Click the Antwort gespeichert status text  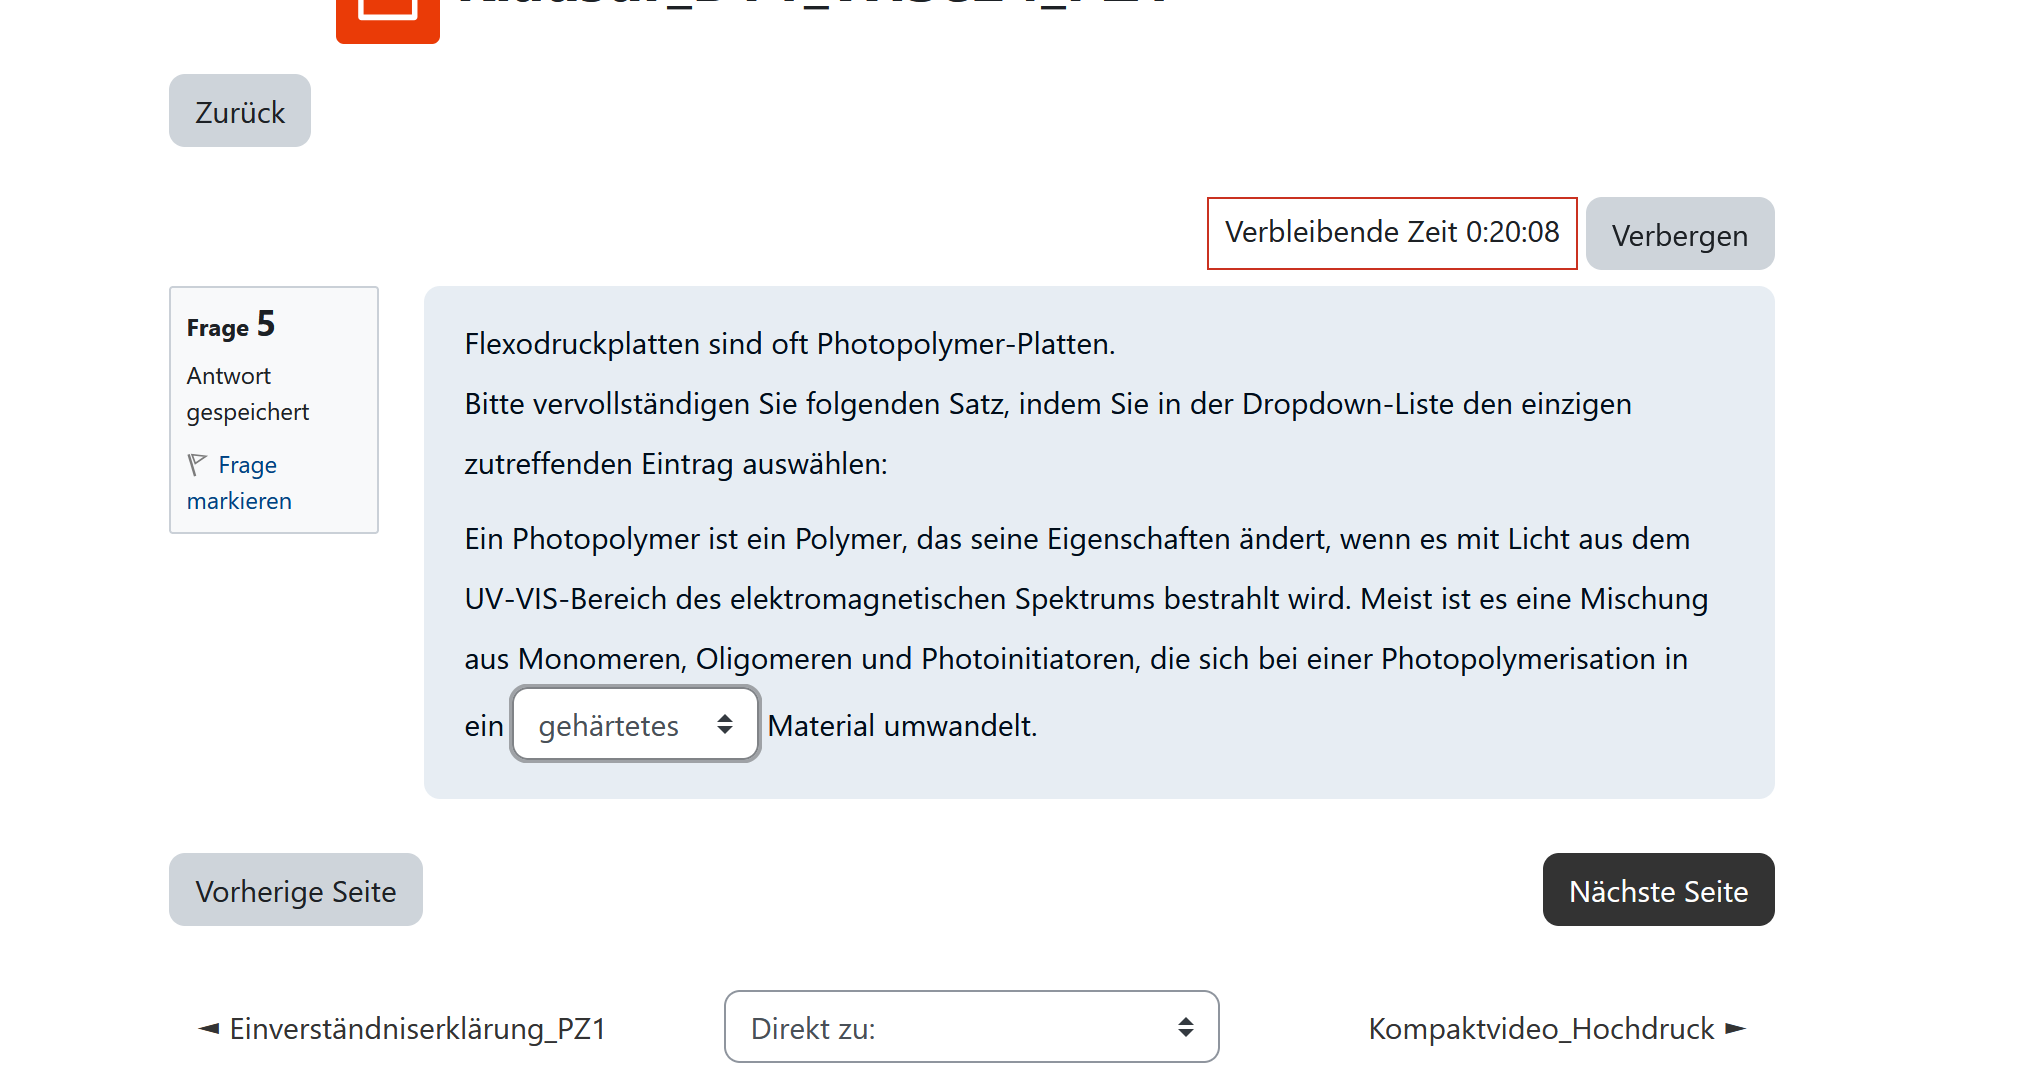click(x=247, y=394)
